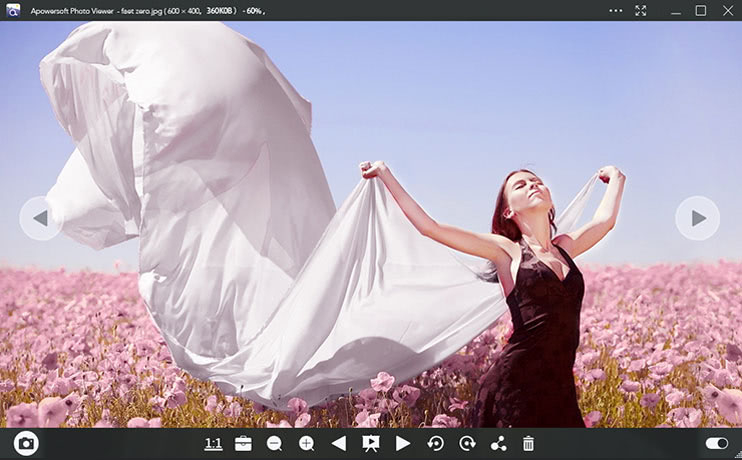Share the current photo
Image resolution: width=742 pixels, height=460 pixels.
[498, 443]
